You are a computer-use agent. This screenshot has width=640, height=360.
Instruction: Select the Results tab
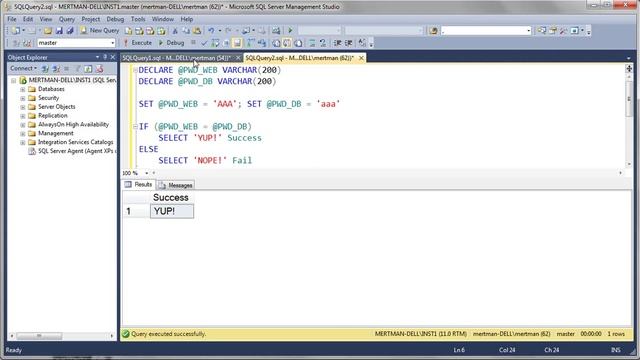pyautogui.click(x=139, y=185)
